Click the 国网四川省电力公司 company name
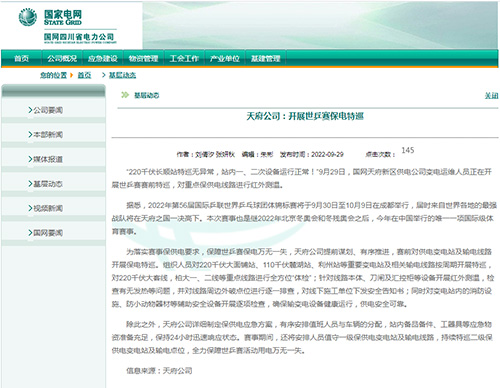500x388 pixels. [79, 37]
